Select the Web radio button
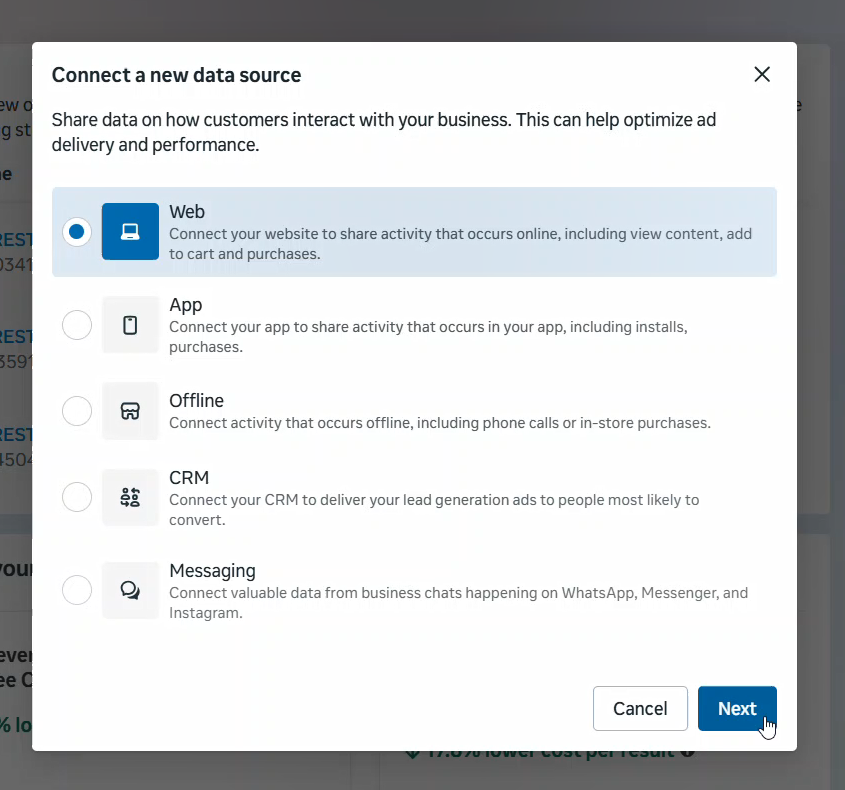Screen dimensions: 845x790 (77, 232)
